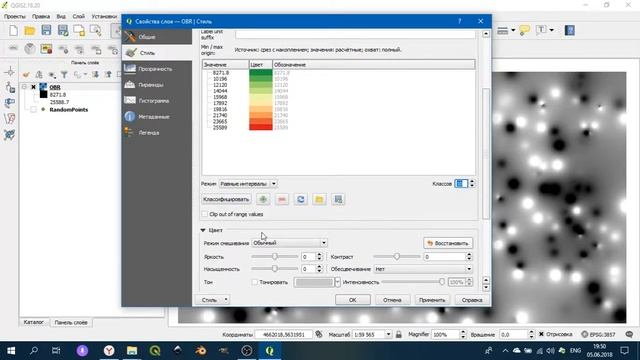Open Blender from the taskbar
Screen dimensions: 640x360
pos(201,351)
